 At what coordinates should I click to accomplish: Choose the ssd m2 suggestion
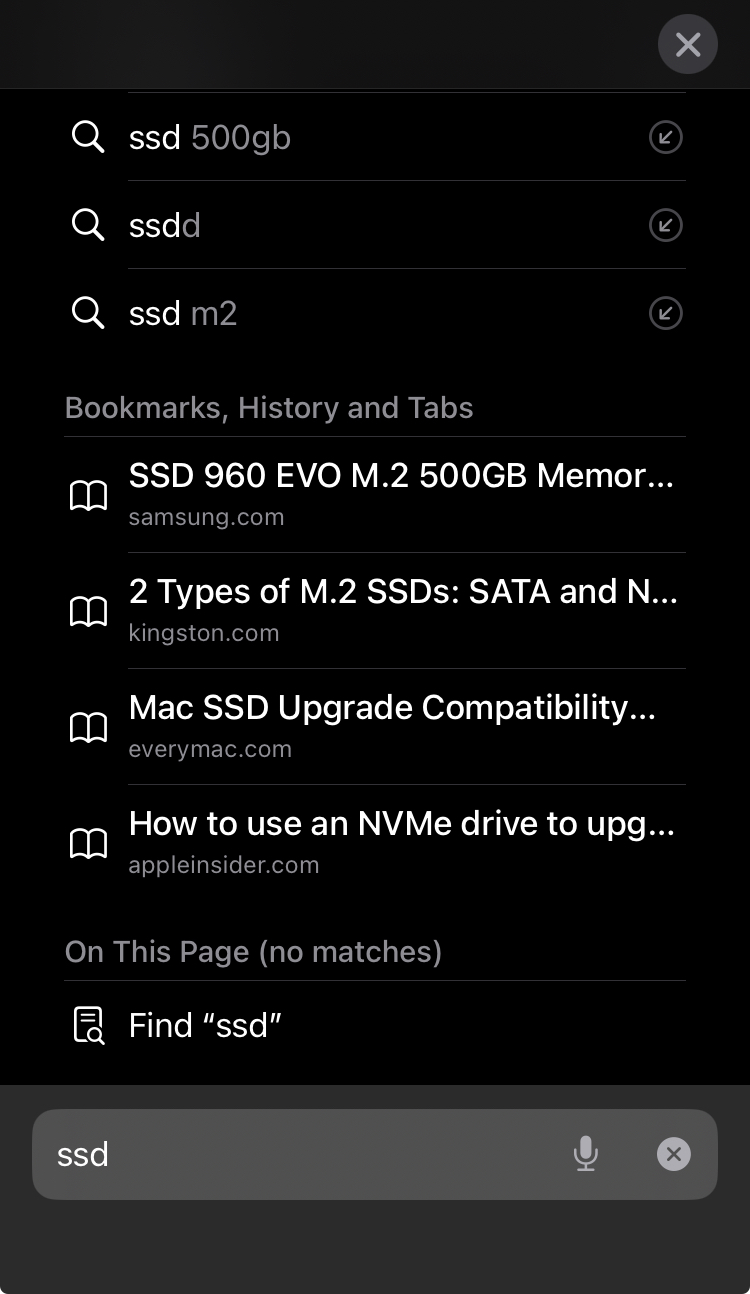375,313
